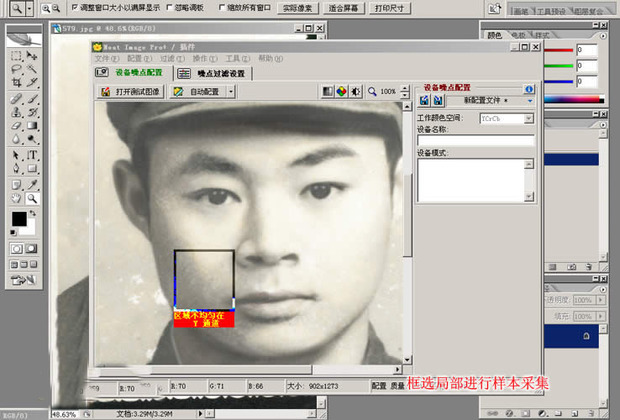Toggle 调整窗口大小以满屏显示 checkbox
Screen dimensions: 620x420
point(74,7)
